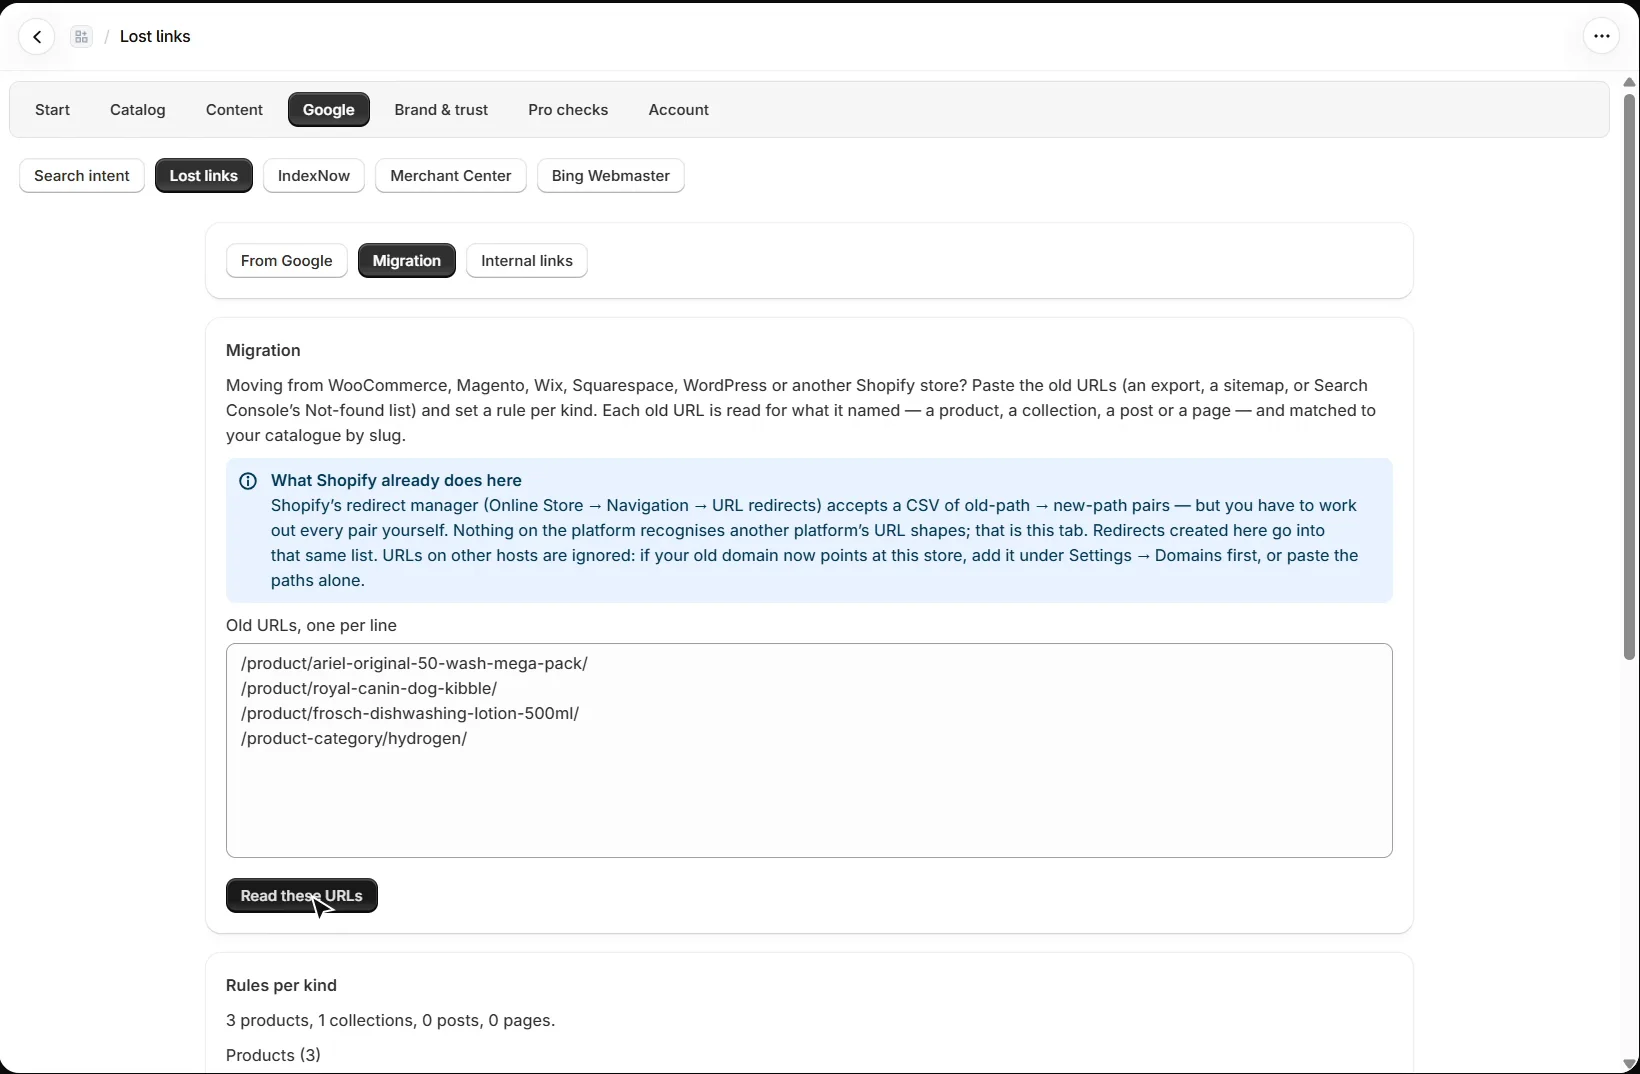Viewport: 1640px width, 1074px height.
Task: Show the From Google section
Action: (287, 261)
